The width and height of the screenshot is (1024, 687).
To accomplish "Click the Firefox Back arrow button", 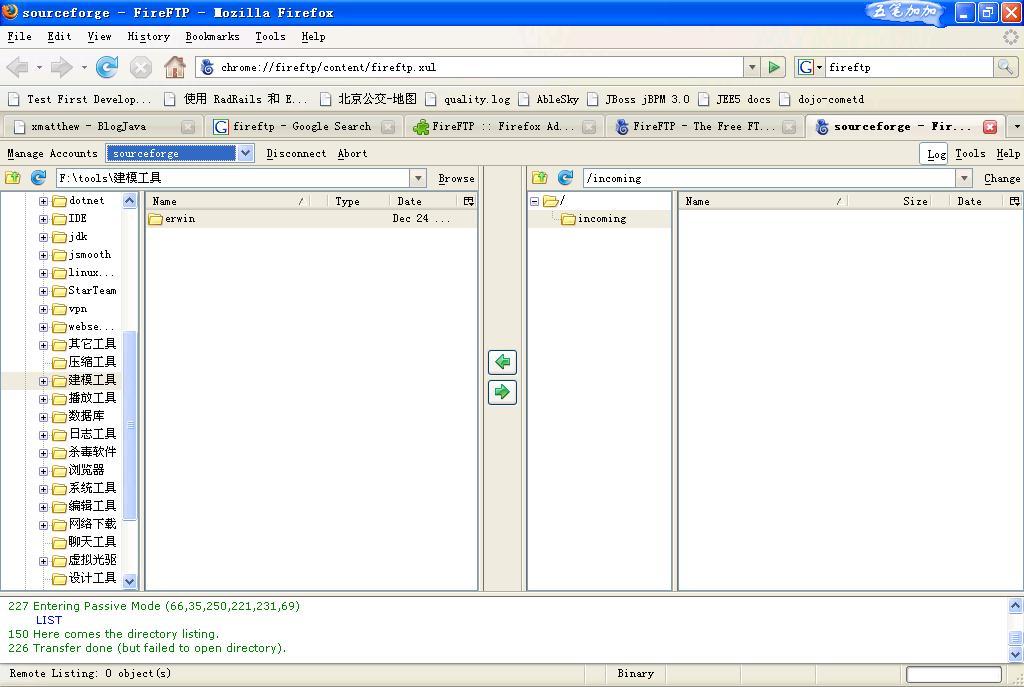I will point(18,67).
